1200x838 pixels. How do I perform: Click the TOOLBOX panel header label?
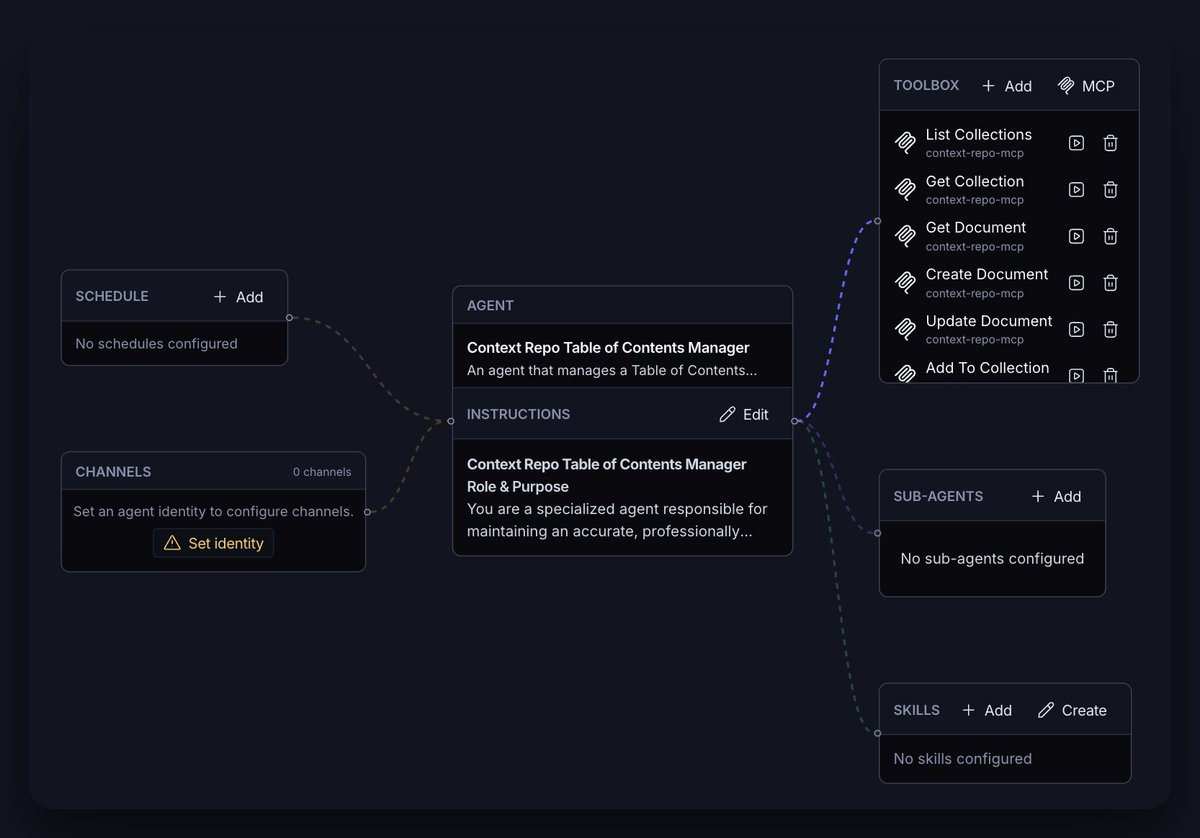point(926,86)
